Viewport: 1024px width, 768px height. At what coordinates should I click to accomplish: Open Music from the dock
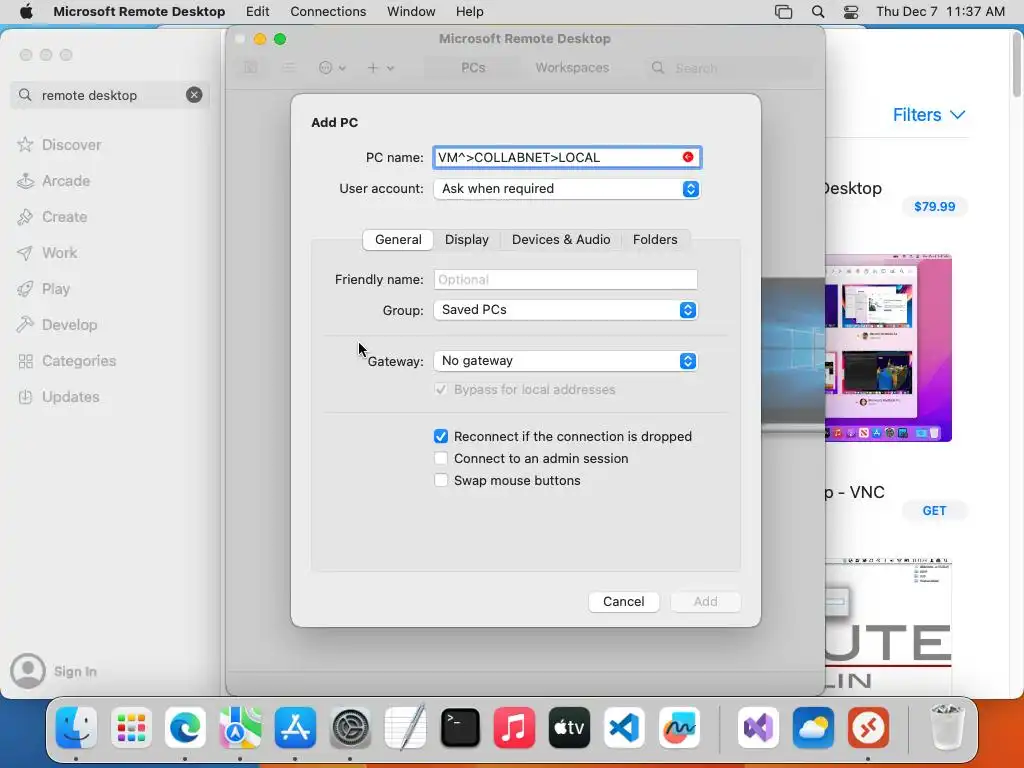pyautogui.click(x=514, y=728)
